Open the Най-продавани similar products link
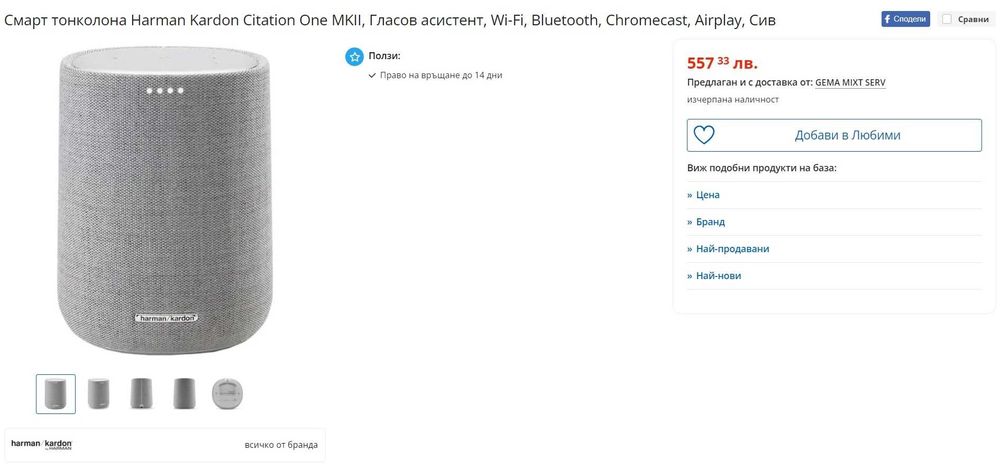1000x471 pixels. click(732, 249)
